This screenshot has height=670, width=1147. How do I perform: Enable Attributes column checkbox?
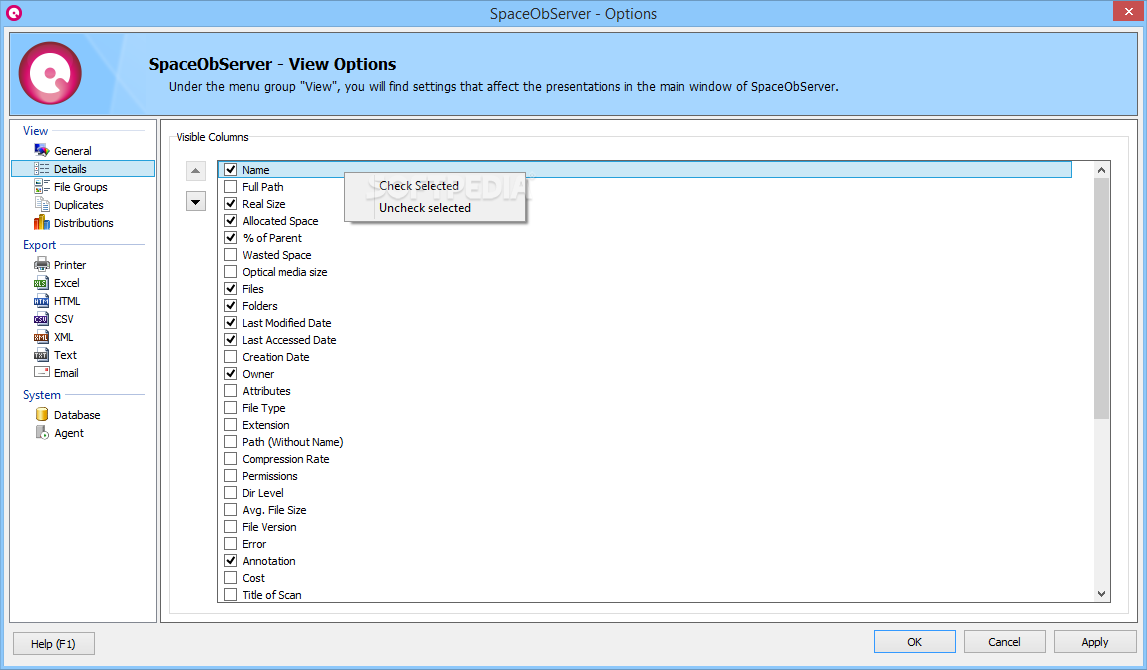click(x=230, y=391)
